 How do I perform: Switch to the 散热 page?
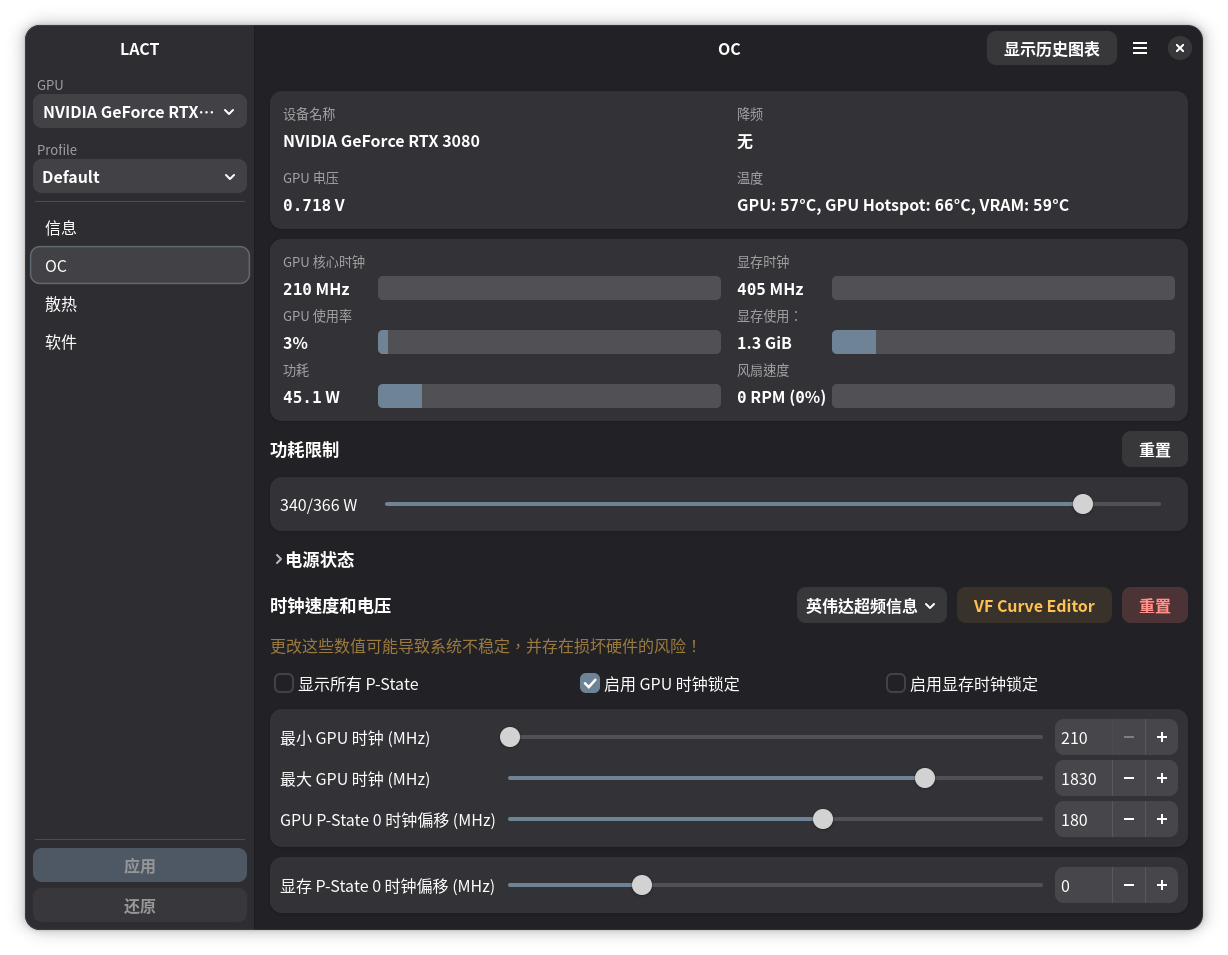(x=61, y=304)
